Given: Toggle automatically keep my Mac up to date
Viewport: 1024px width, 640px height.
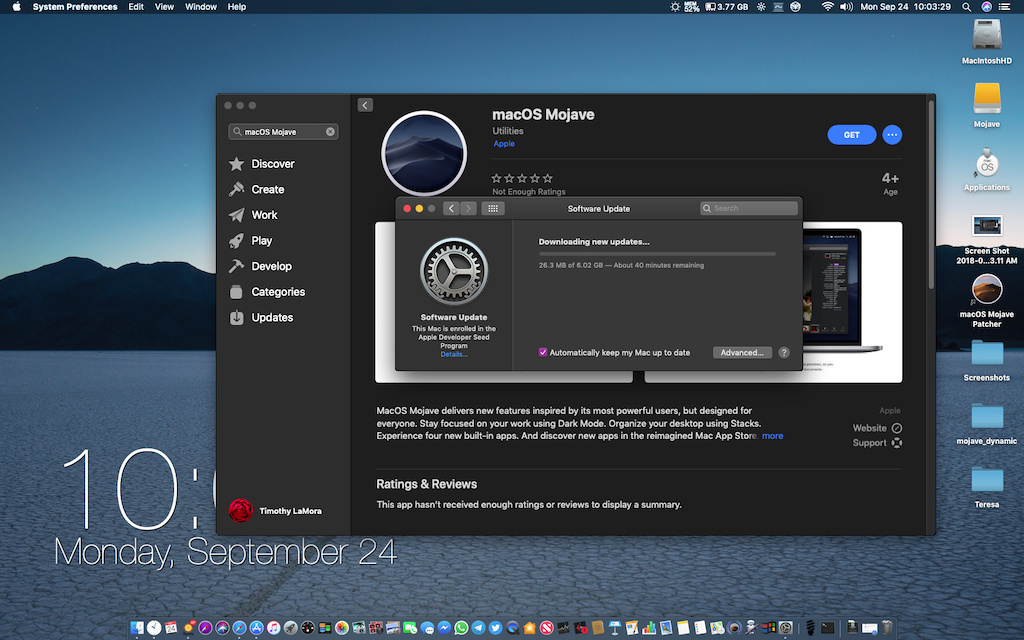Looking at the screenshot, I should pos(543,353).
